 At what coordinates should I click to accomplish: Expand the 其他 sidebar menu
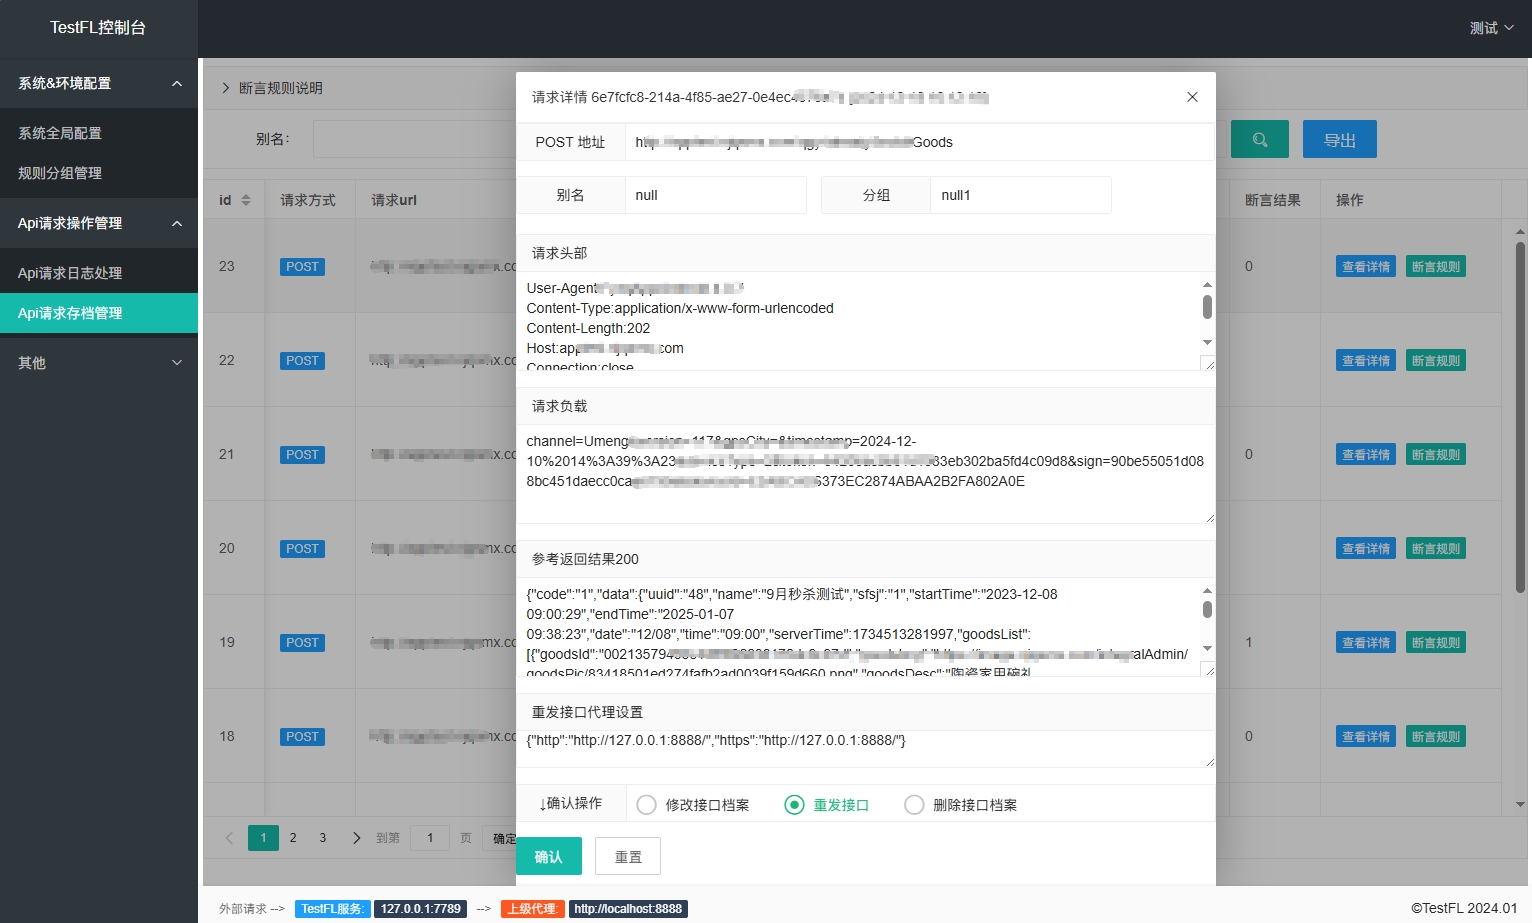pos(99,363)
